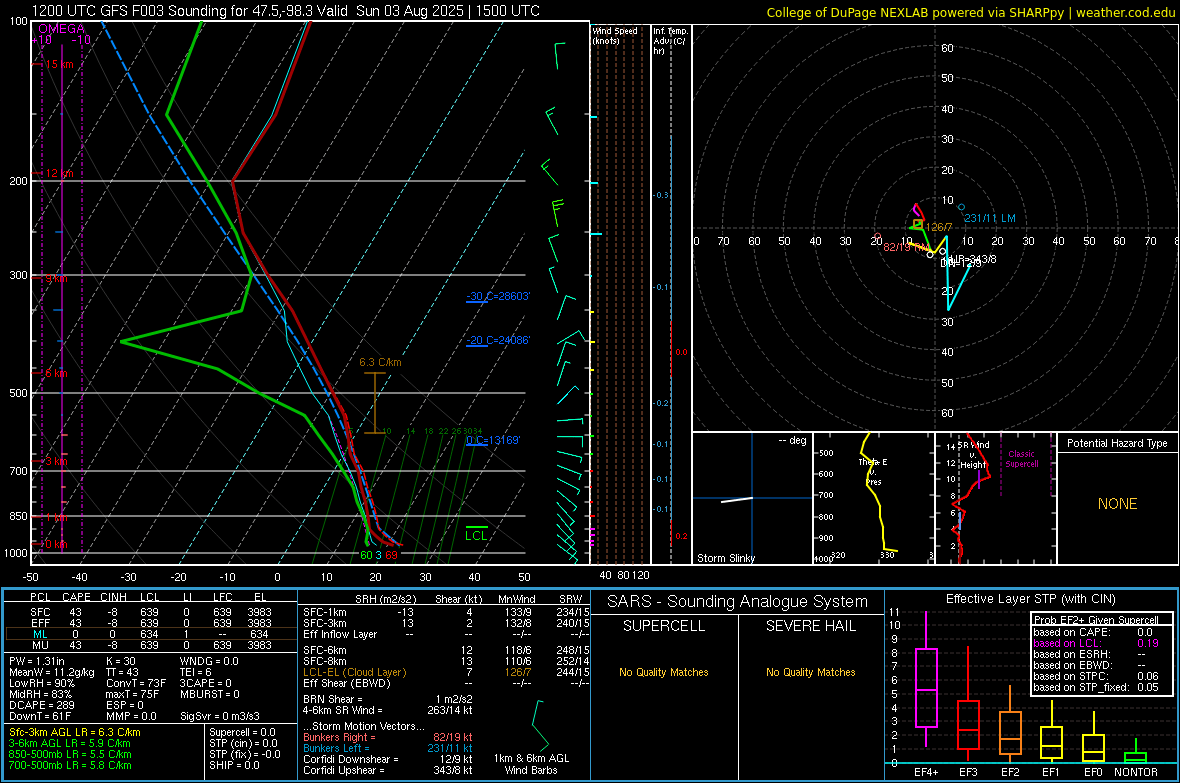Click the LowRH = 90% value
Image resolution: width=1180 pixels, height=783 pixels.
tap(41, 684)
